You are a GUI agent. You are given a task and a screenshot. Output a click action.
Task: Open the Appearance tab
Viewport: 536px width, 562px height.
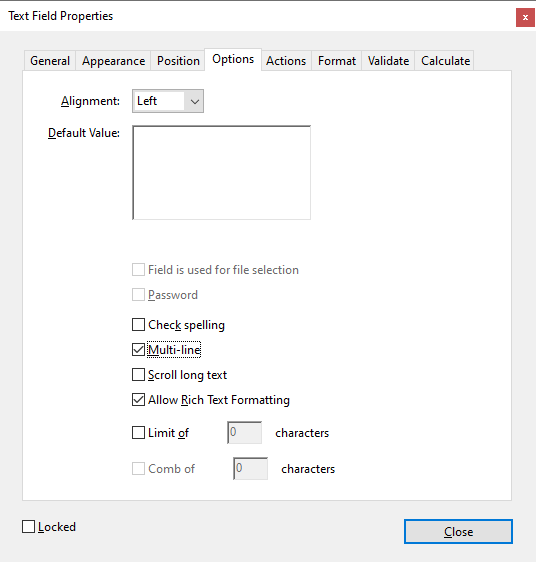pos(113,61)
